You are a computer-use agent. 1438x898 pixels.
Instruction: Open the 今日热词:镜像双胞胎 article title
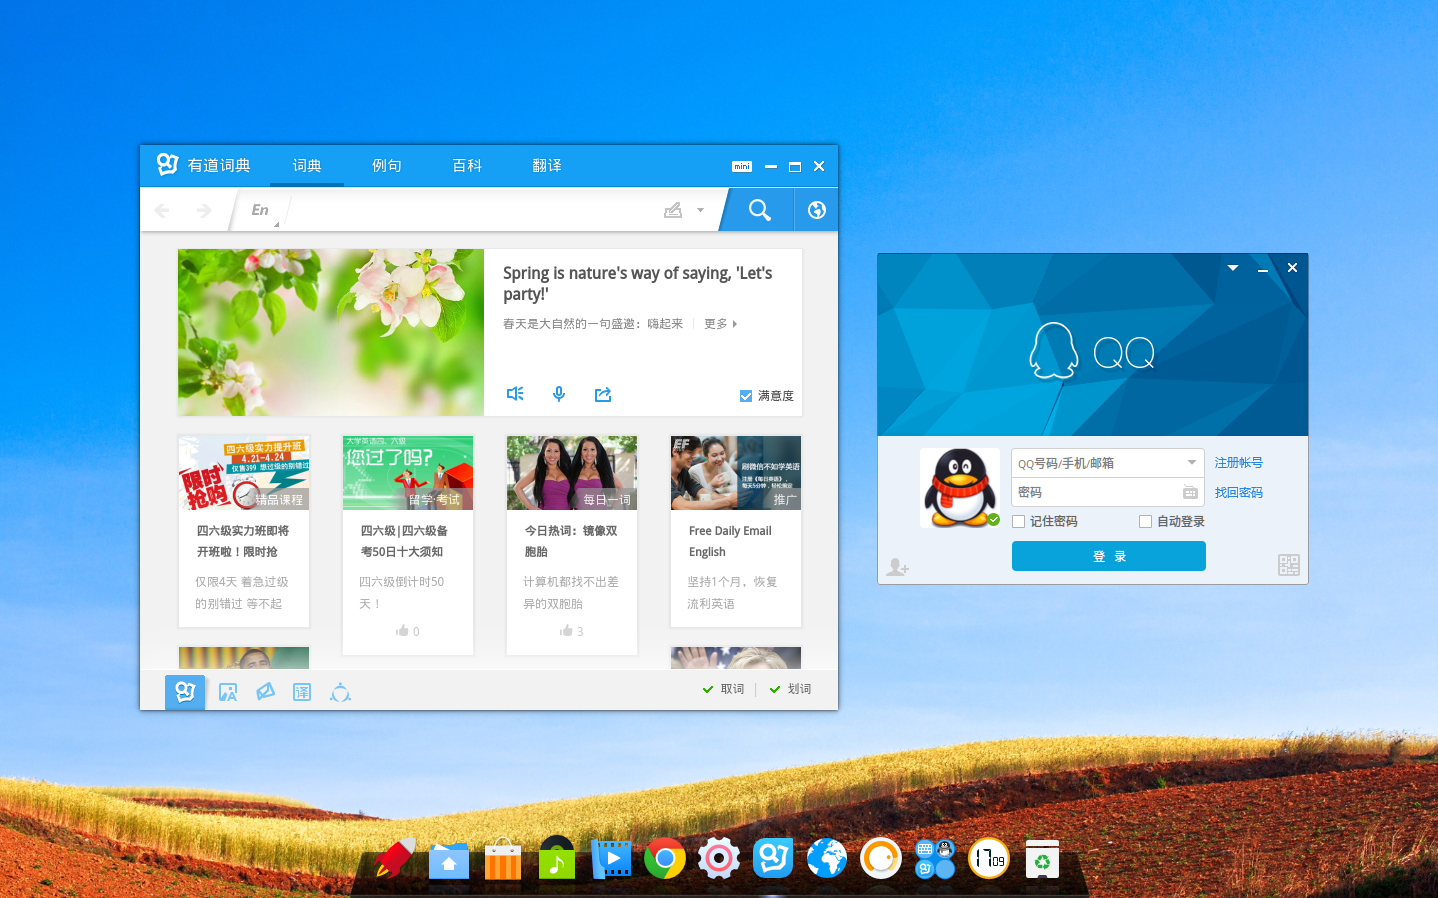[571, 541]
